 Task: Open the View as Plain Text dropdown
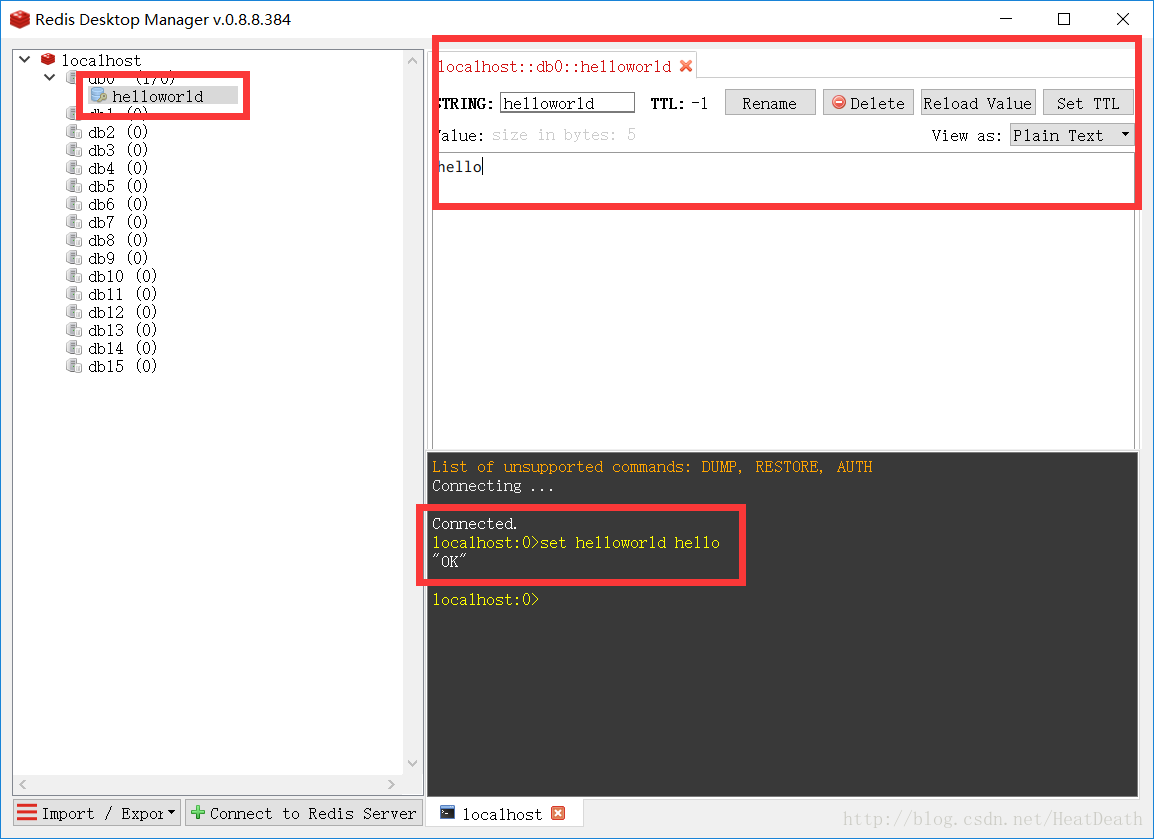(1072, 135)
